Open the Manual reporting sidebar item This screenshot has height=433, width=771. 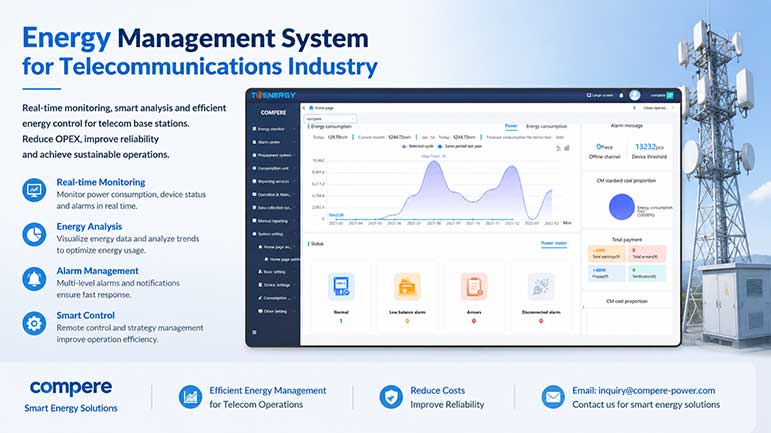(273, 221)
